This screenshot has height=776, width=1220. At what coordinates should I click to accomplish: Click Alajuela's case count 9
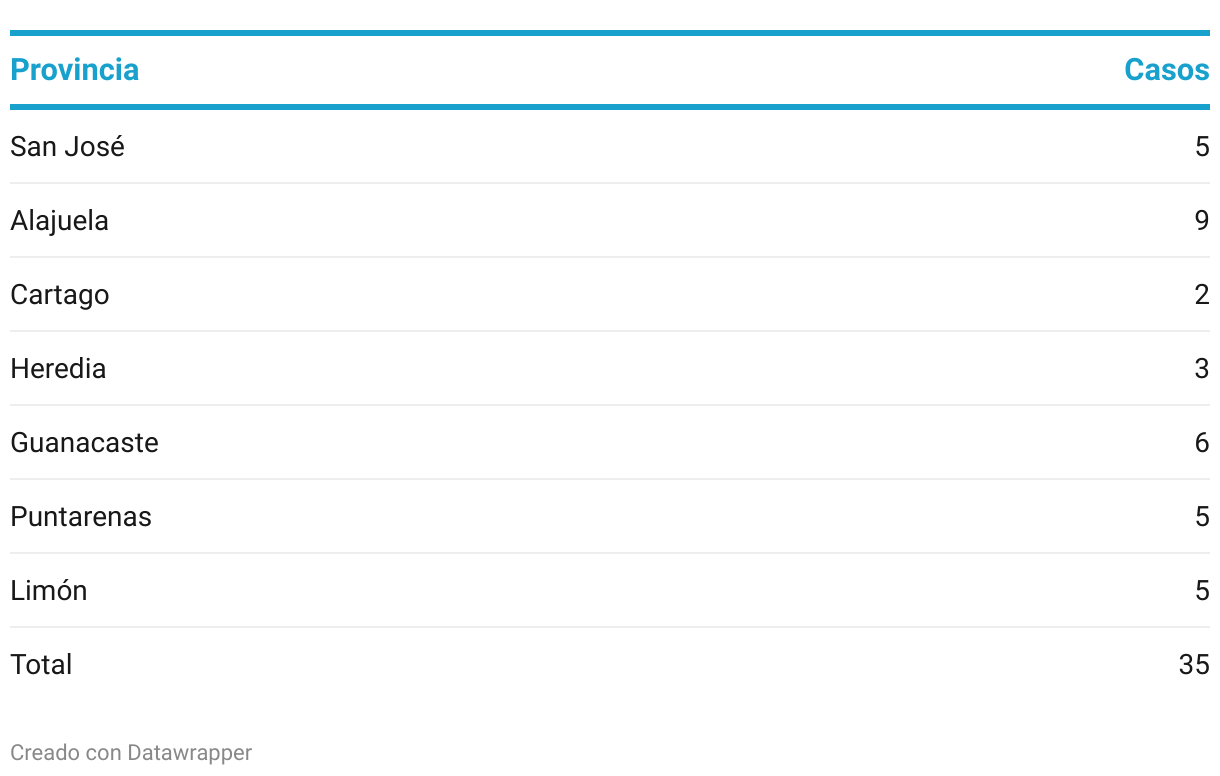[x=1202, y=221]
